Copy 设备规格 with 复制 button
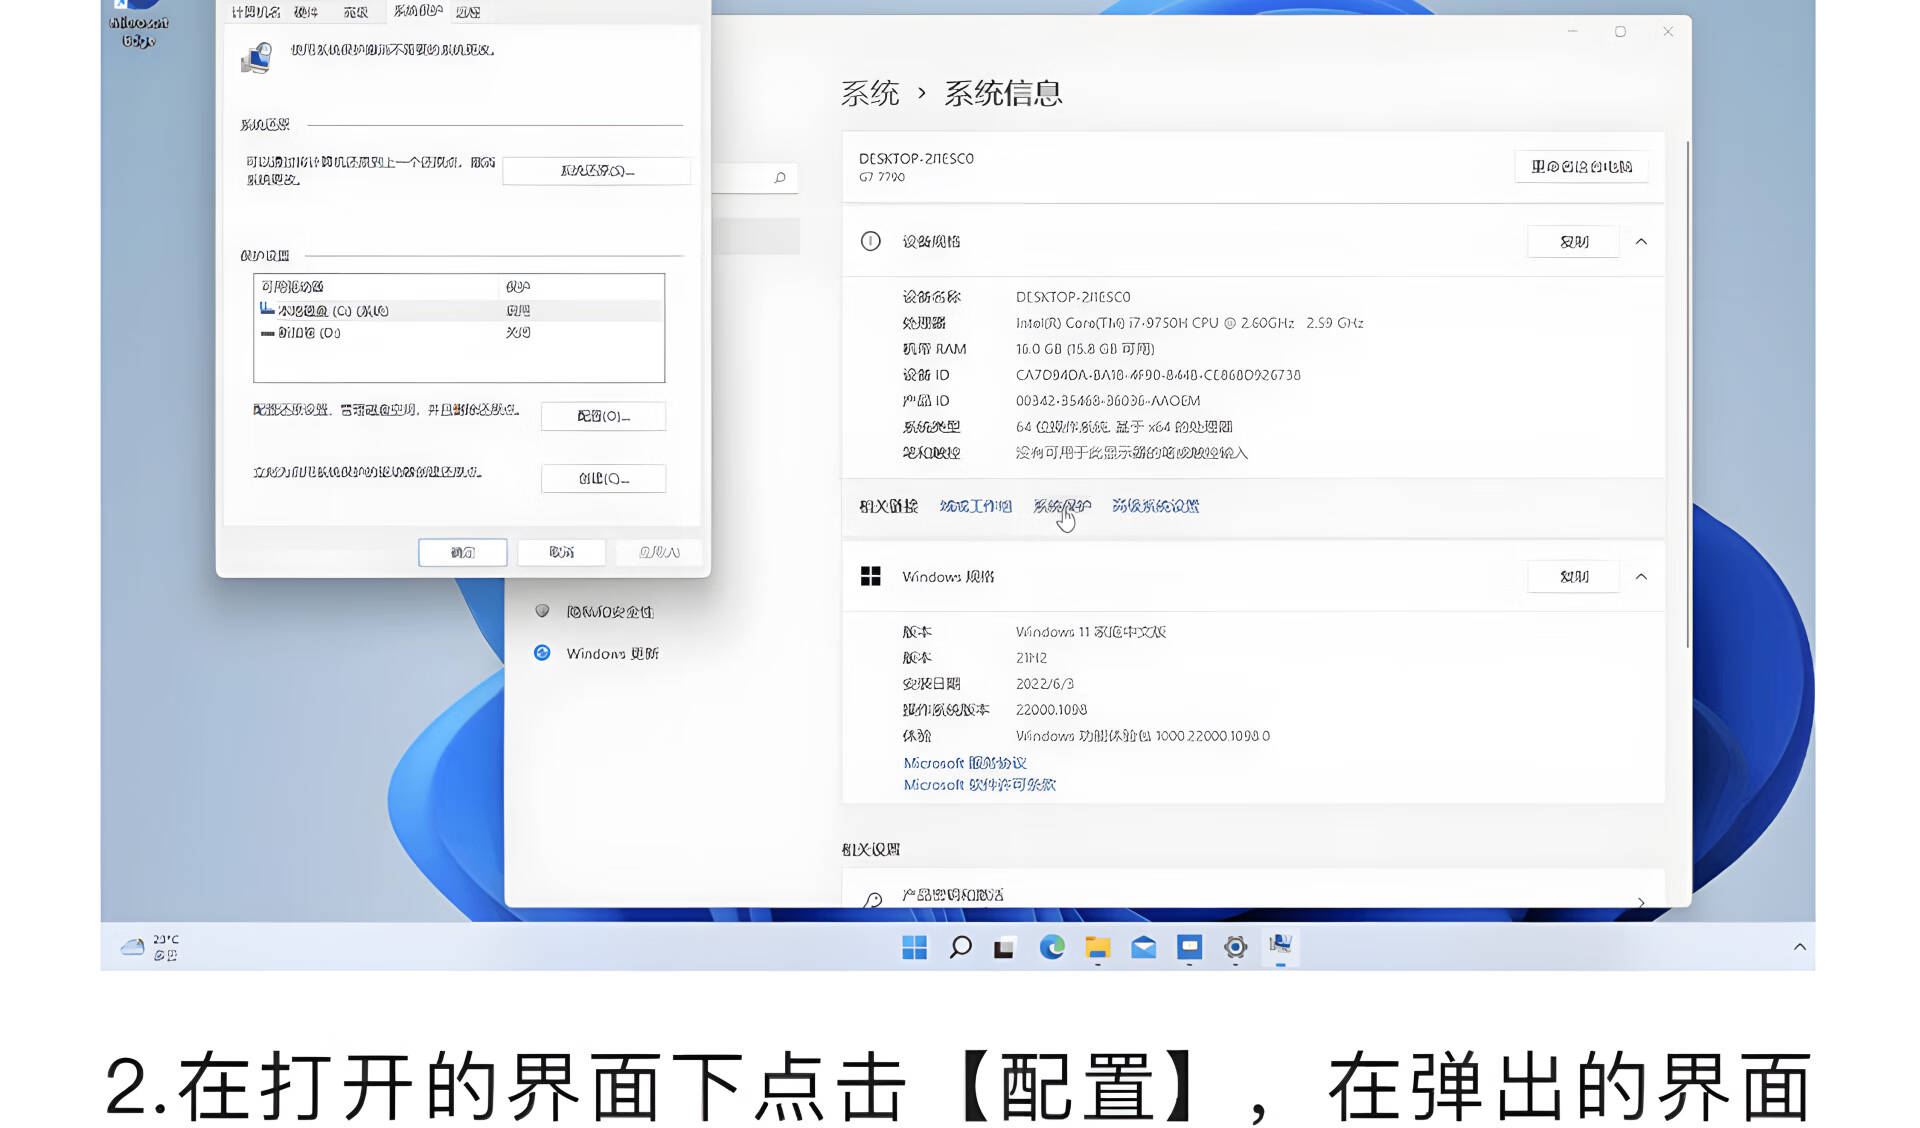Viewport: 1920px width, 1128px height. [x=1573, y=242]
